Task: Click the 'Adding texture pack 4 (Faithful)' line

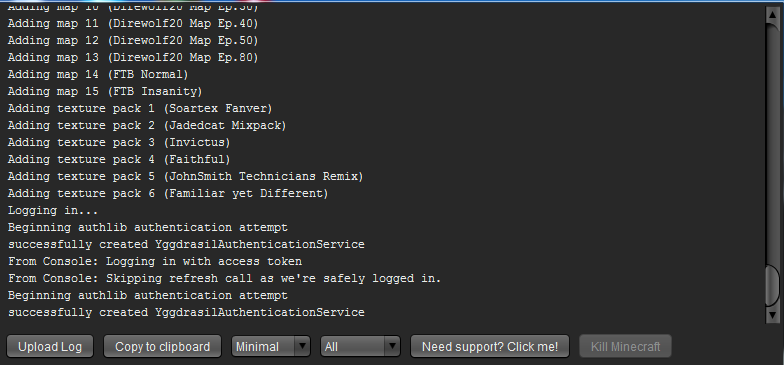Action: point(119,160)
